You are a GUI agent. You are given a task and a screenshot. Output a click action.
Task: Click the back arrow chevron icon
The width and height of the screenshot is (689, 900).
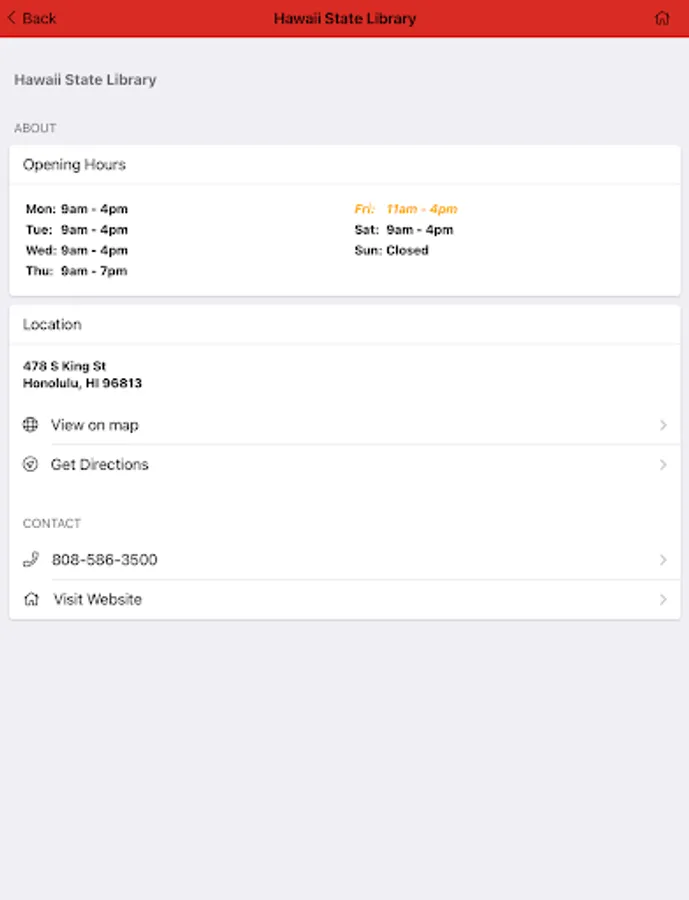click(x=12, y=18)
